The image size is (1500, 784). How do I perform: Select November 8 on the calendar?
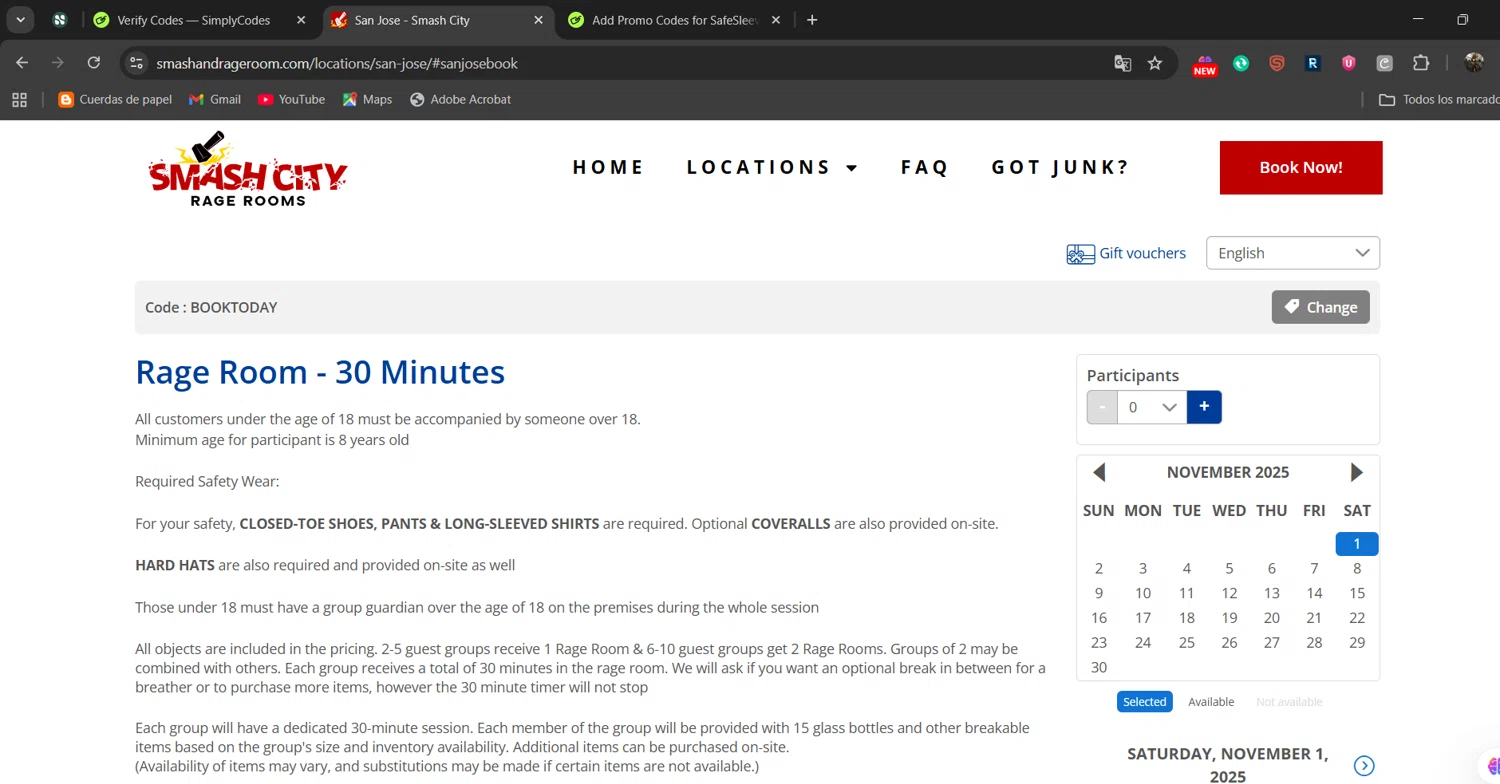coord(1357,569)
